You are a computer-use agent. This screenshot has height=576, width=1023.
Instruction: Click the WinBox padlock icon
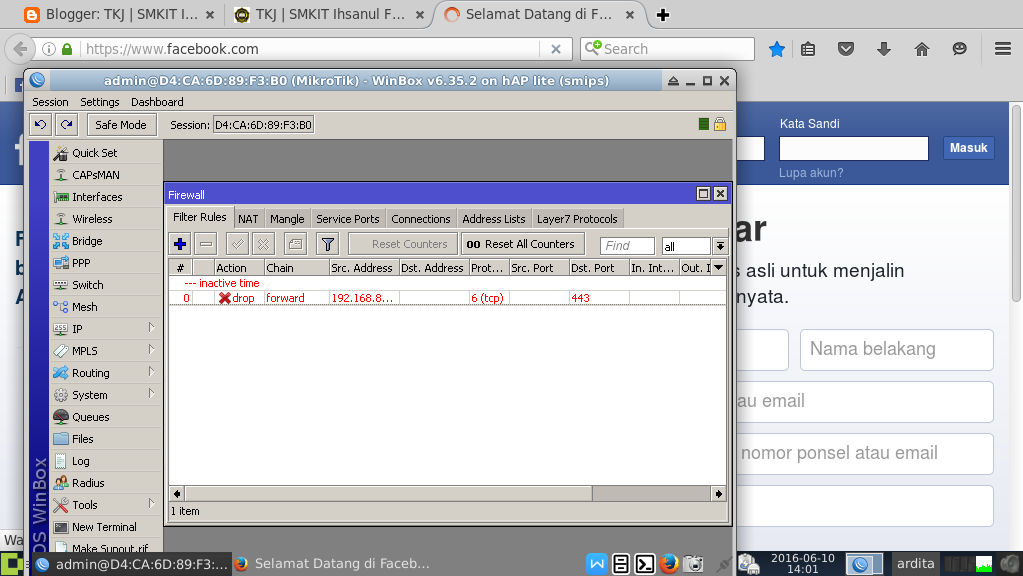tap(720, 124)
